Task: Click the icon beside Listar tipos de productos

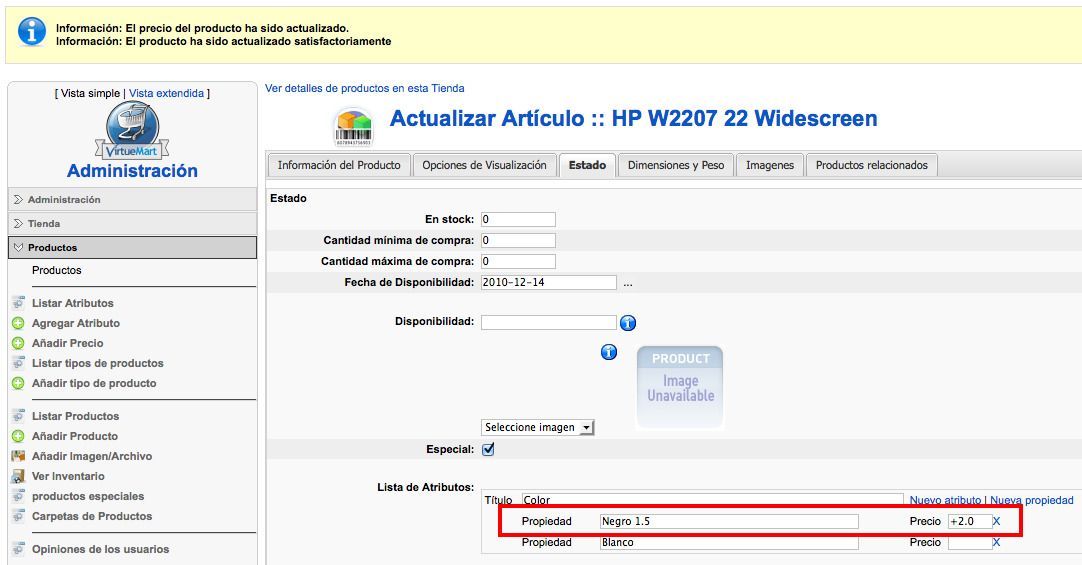Action: pos(19,363)
